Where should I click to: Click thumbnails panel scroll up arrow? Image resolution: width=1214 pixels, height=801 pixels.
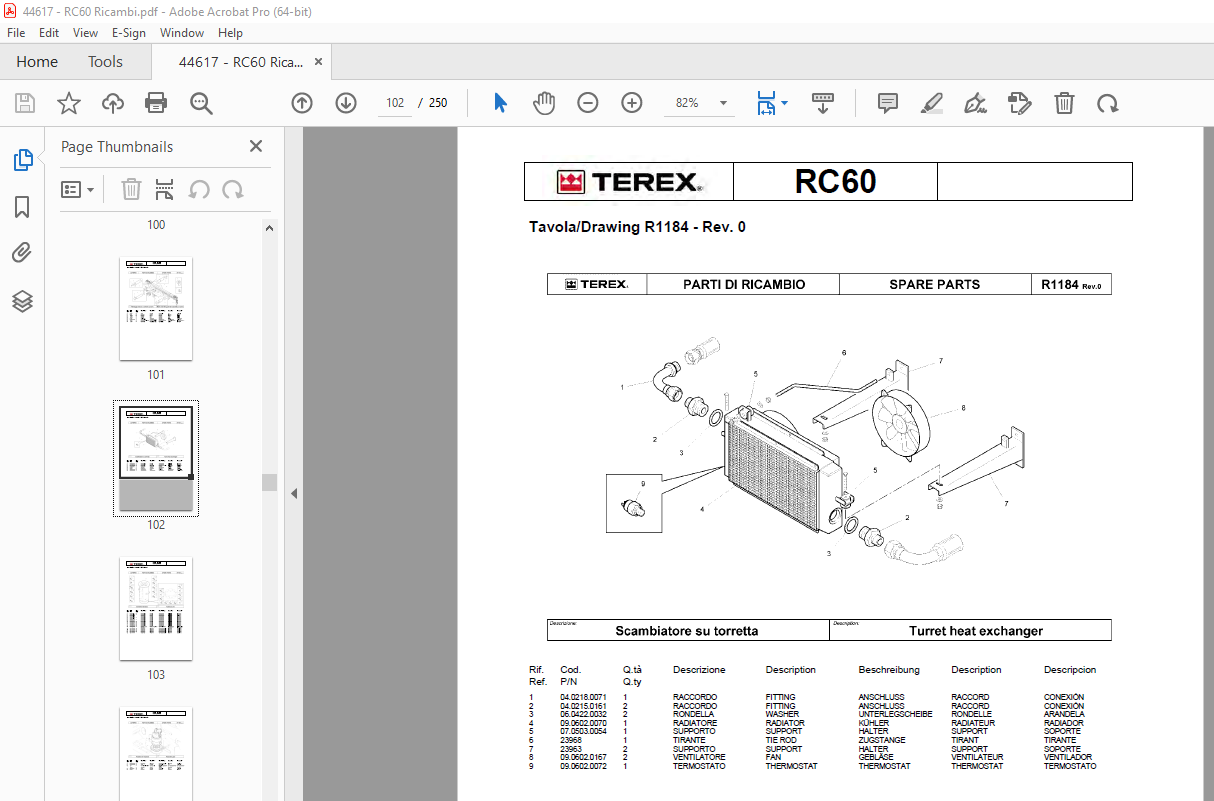coord(269,228)
